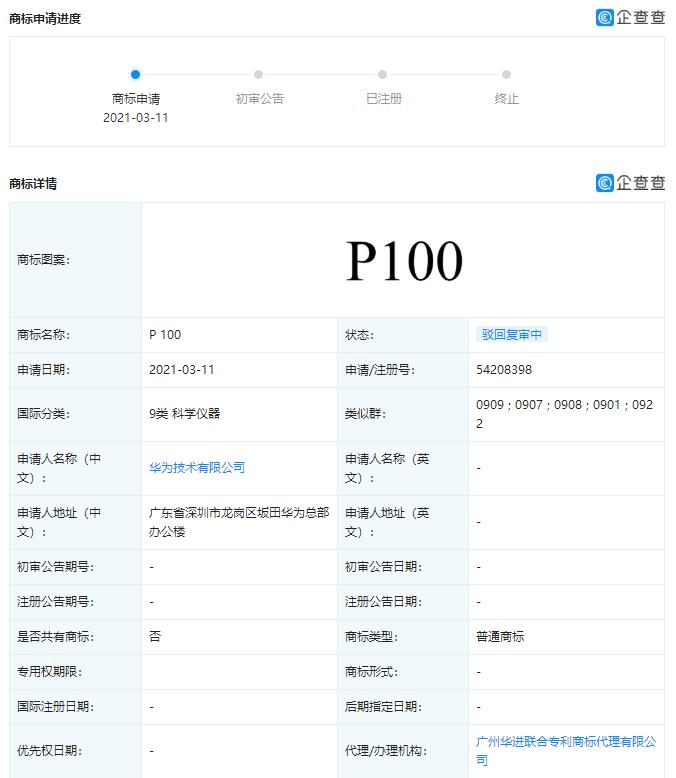
Task: Select the 已注册 progress dot
Action: click(382, 74)
